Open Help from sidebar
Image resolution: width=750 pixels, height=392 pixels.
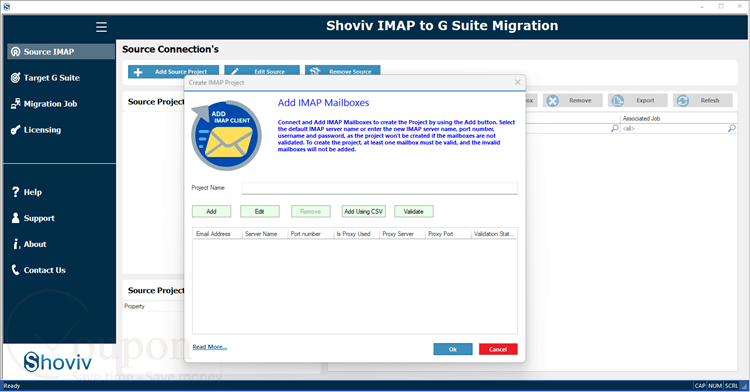[x=33, y=192]
